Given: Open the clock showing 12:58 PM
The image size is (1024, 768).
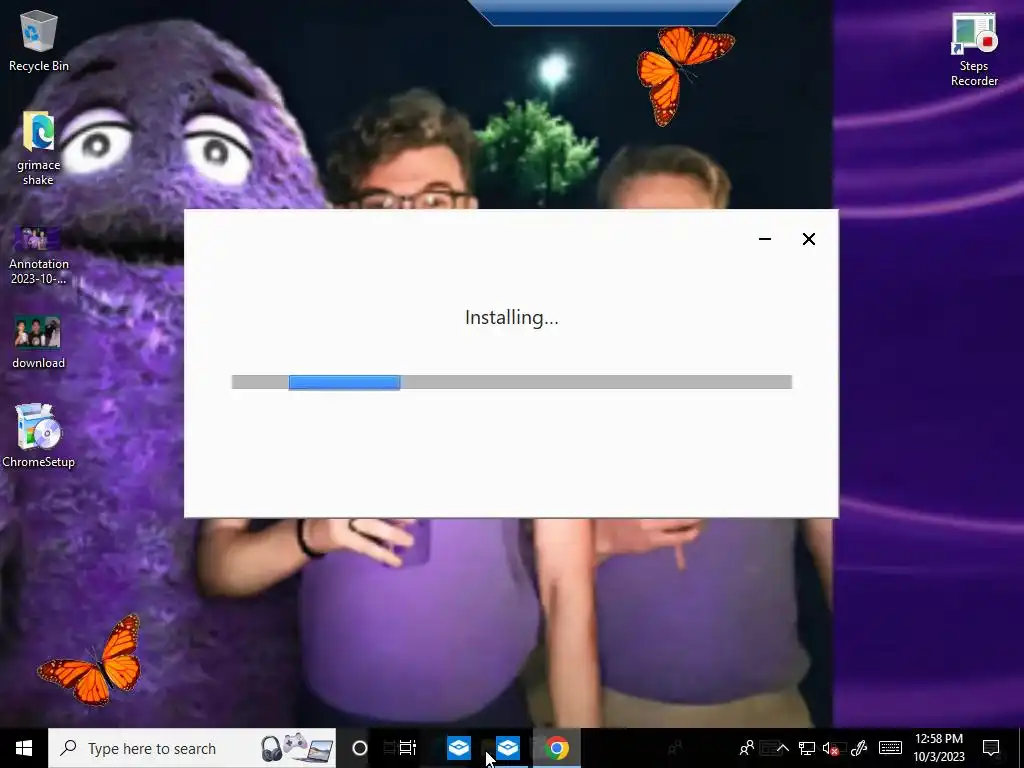Looking at the screenshot, I should coord(938,748).
